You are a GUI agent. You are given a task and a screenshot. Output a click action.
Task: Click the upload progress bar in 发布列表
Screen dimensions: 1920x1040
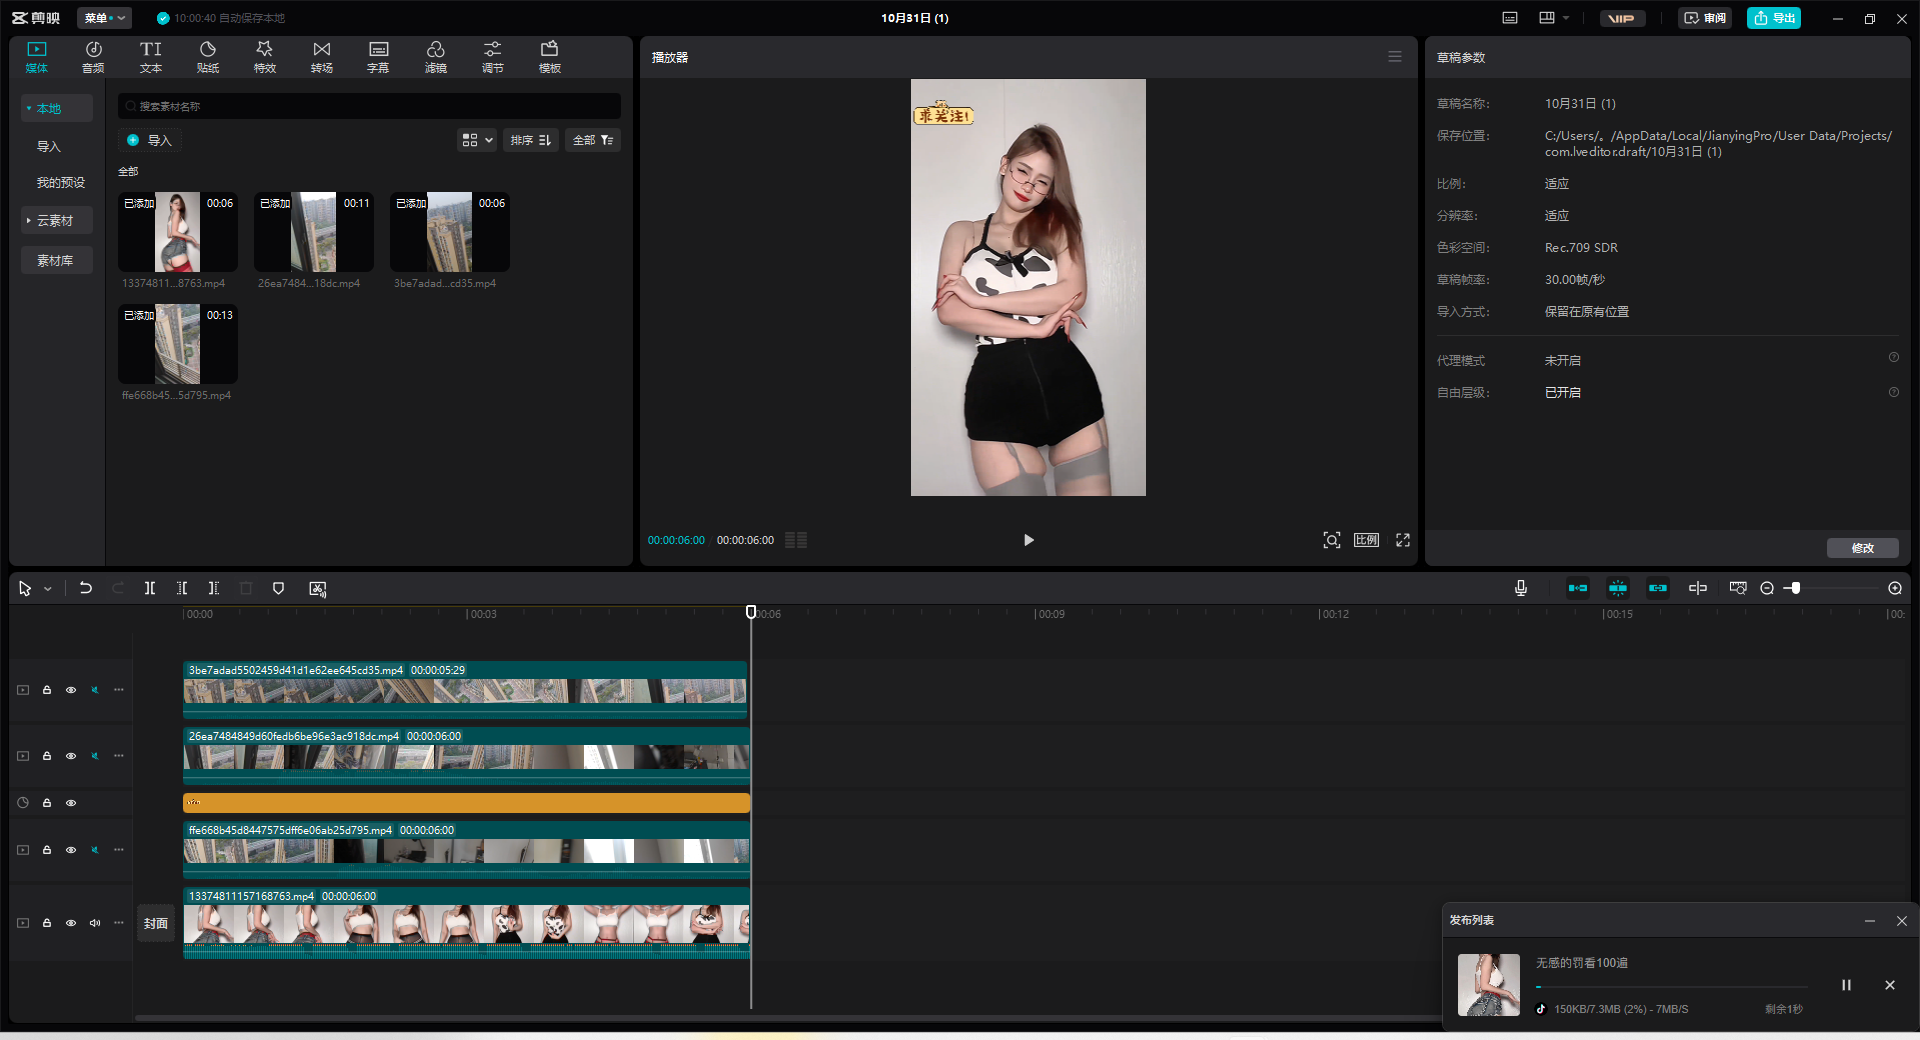coord(1672,987)
